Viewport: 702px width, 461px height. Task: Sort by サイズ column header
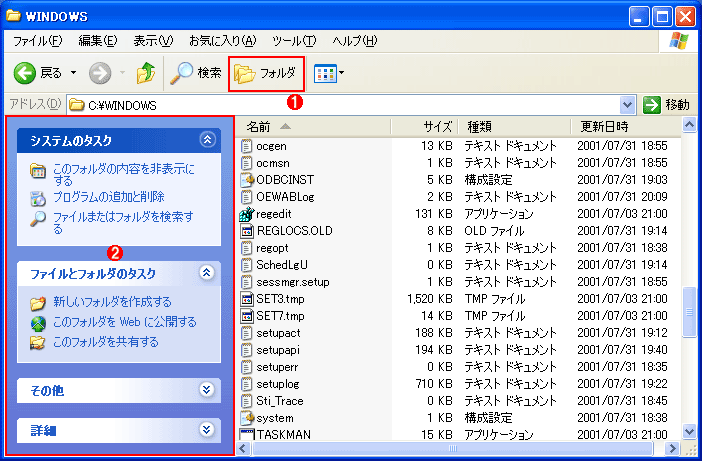[x=424, y=127]
